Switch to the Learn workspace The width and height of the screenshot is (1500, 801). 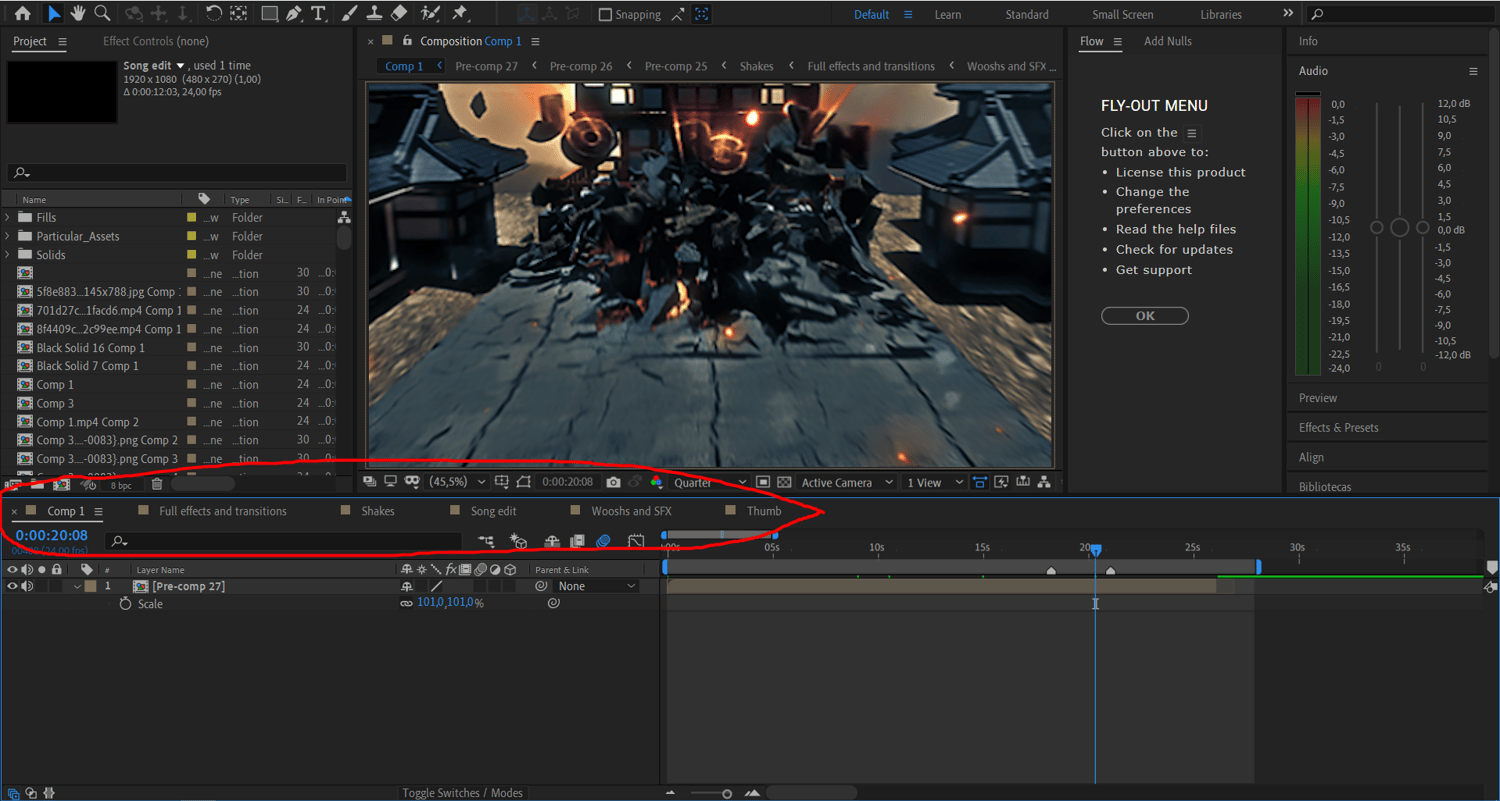click(948, 15)
